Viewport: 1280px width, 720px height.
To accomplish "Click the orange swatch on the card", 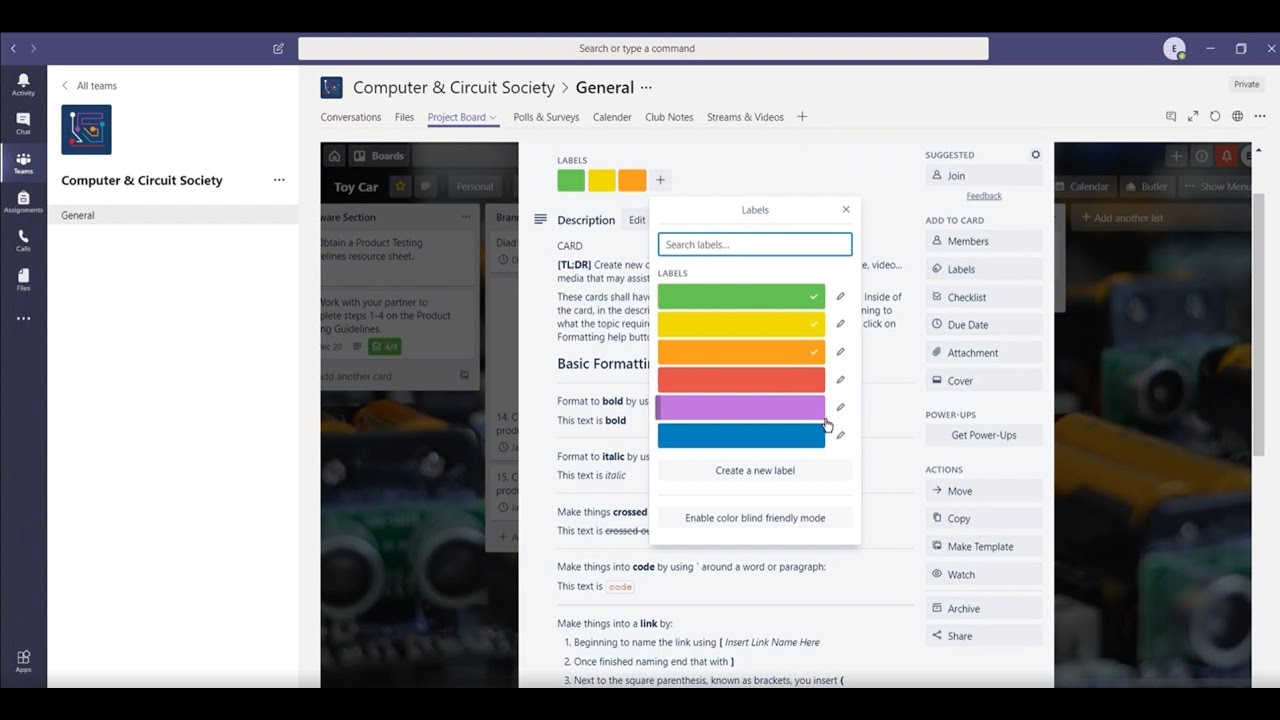I will 632,180.
